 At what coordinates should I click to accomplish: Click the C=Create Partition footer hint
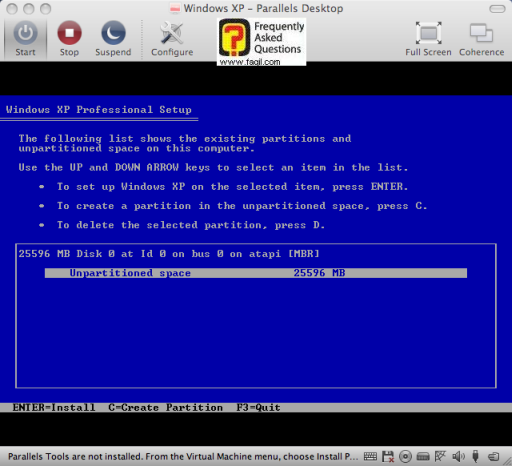(x=166, y=407)
